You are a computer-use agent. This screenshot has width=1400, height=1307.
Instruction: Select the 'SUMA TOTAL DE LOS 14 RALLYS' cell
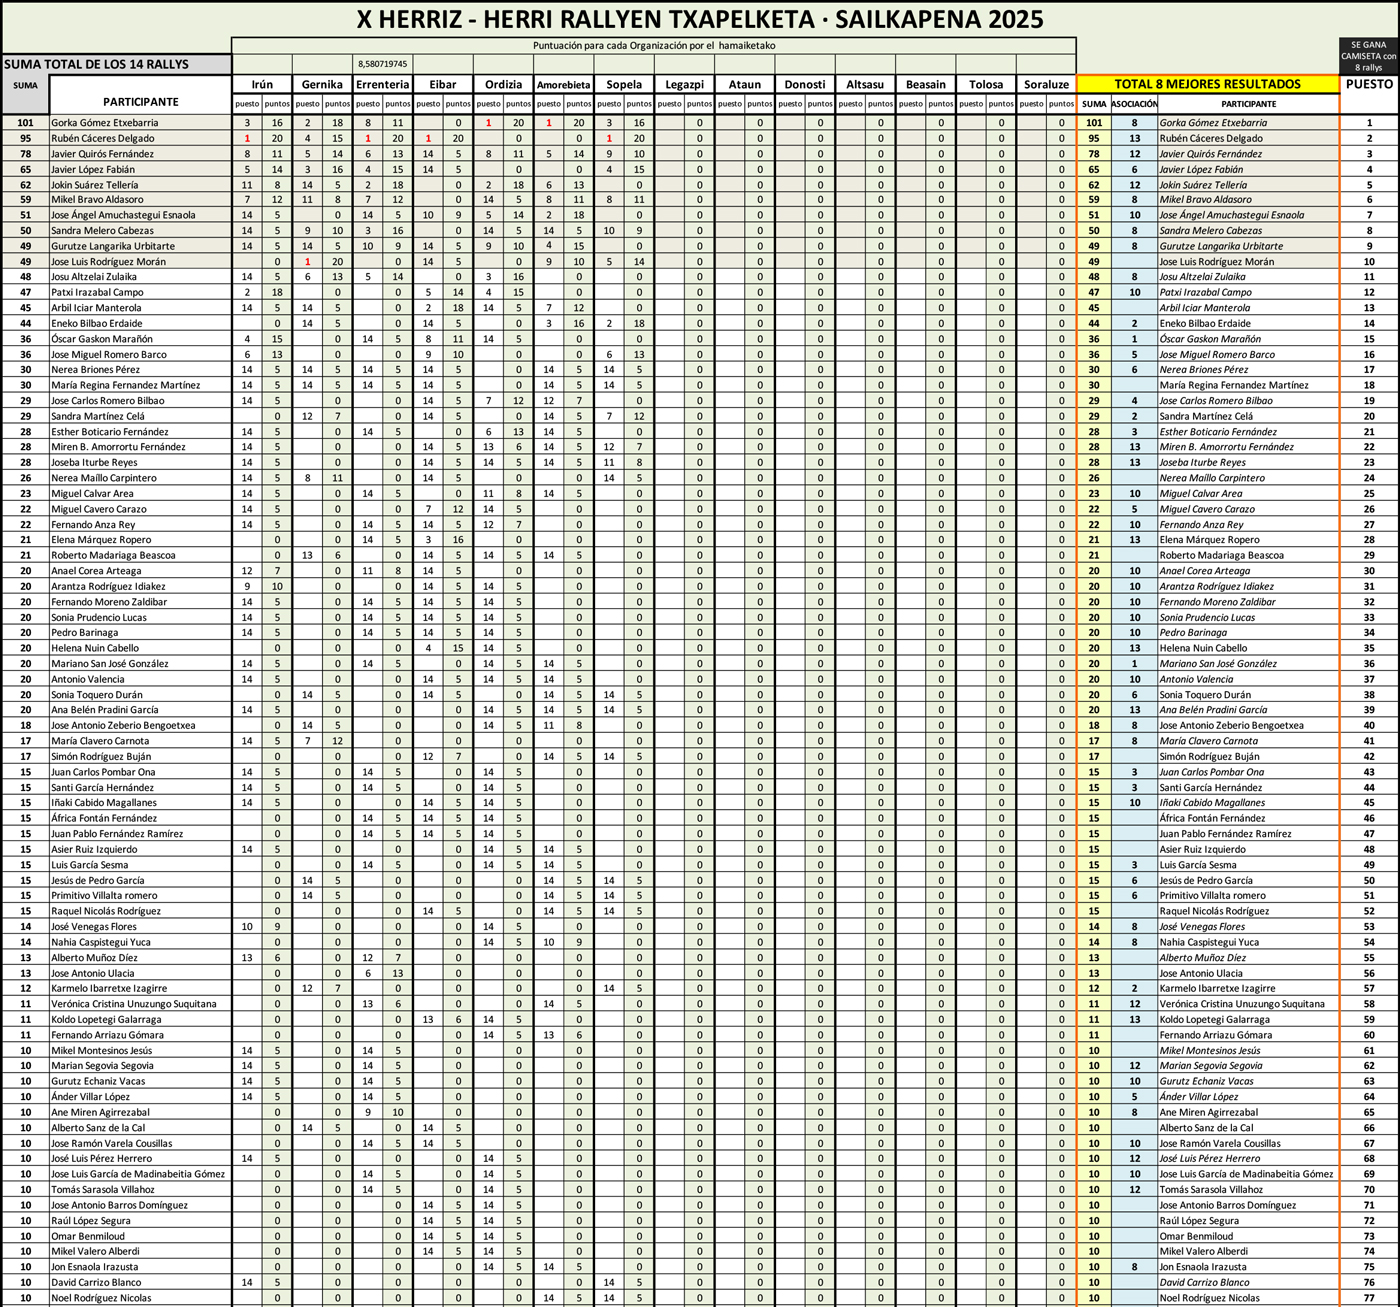click(116, 63)
